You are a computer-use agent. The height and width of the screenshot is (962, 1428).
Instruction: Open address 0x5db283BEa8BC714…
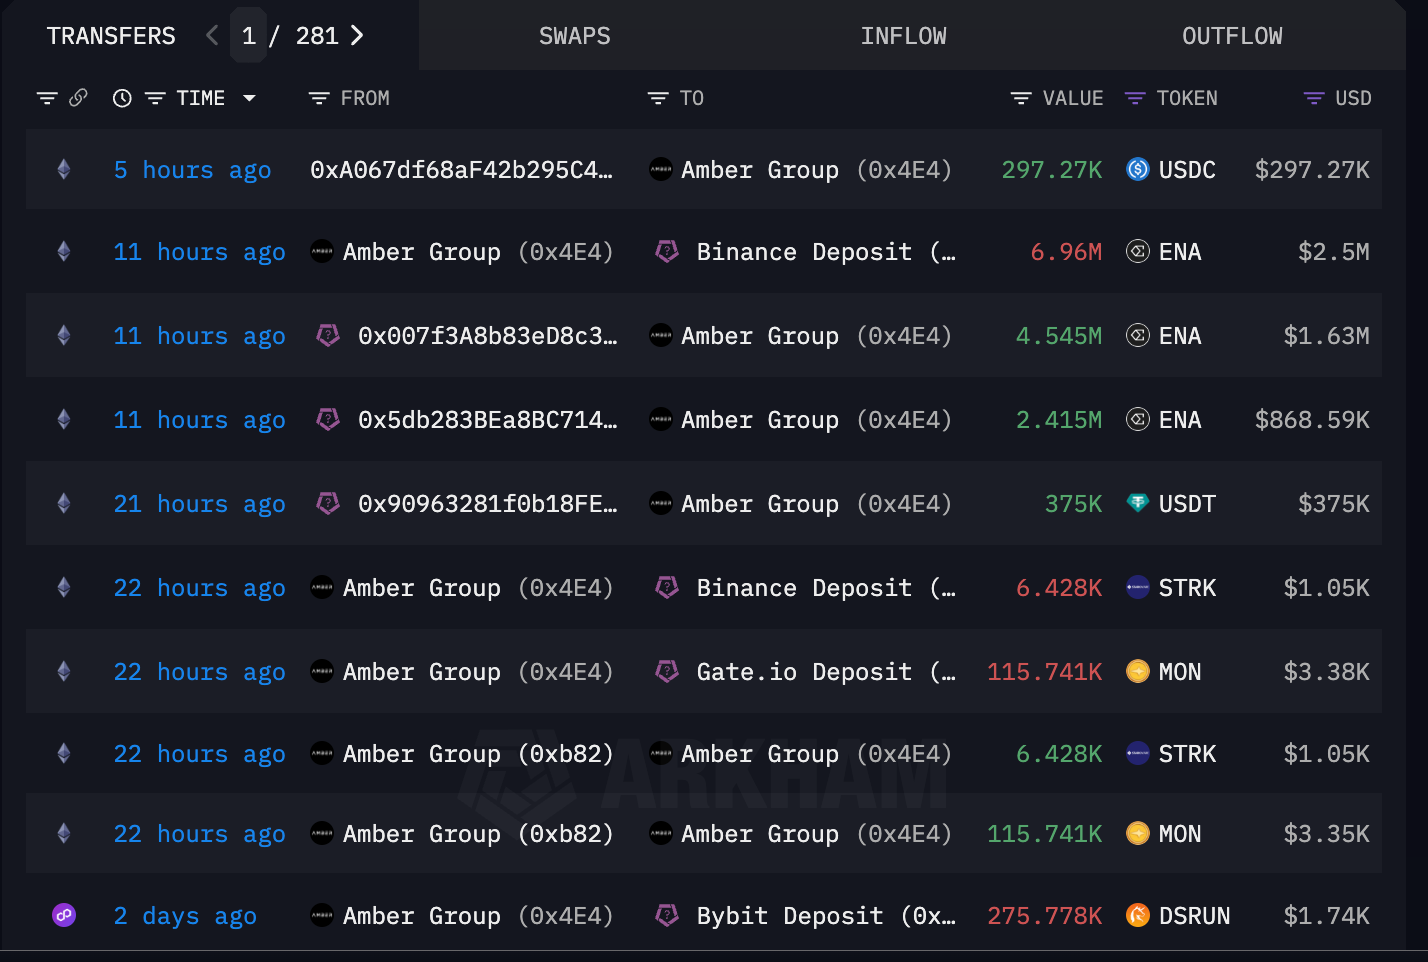click(487, 420)
